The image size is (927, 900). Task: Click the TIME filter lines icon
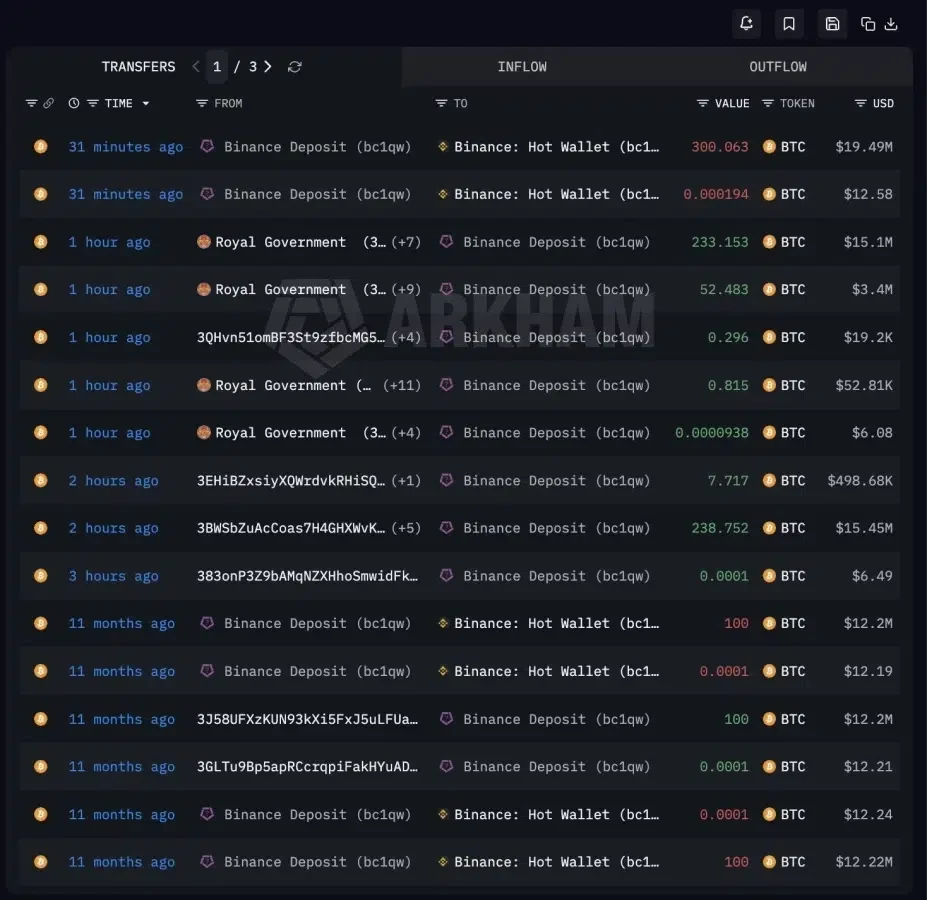(x=93, y=103)
